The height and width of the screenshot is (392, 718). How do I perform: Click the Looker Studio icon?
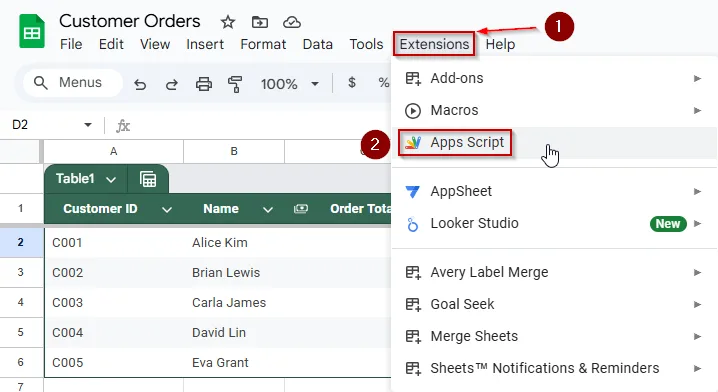point(413,224)
